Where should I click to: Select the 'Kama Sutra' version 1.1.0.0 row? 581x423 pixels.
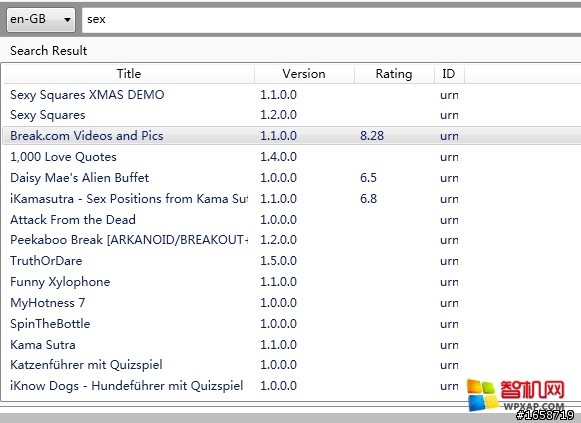click(x=292, y=345)
